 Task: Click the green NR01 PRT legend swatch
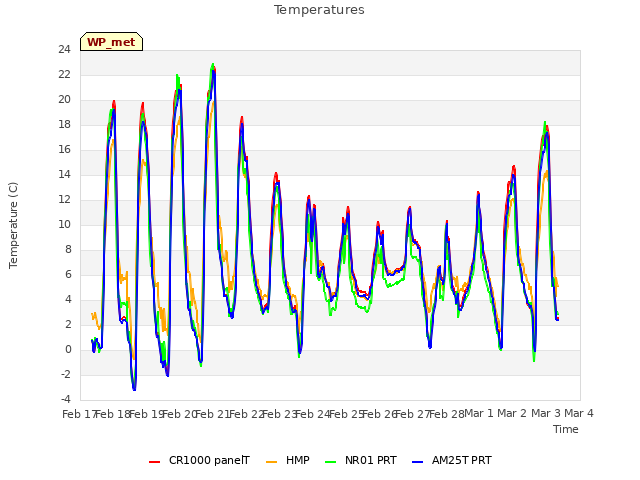coord(331,462)
